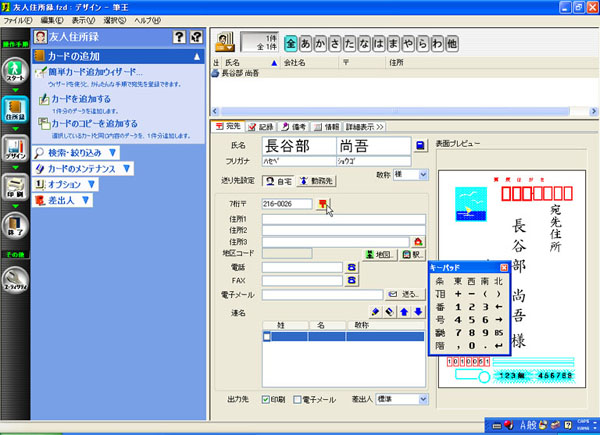Filter list by the あ index button
Screen dimensions: 600x435
tap(306, 44)
